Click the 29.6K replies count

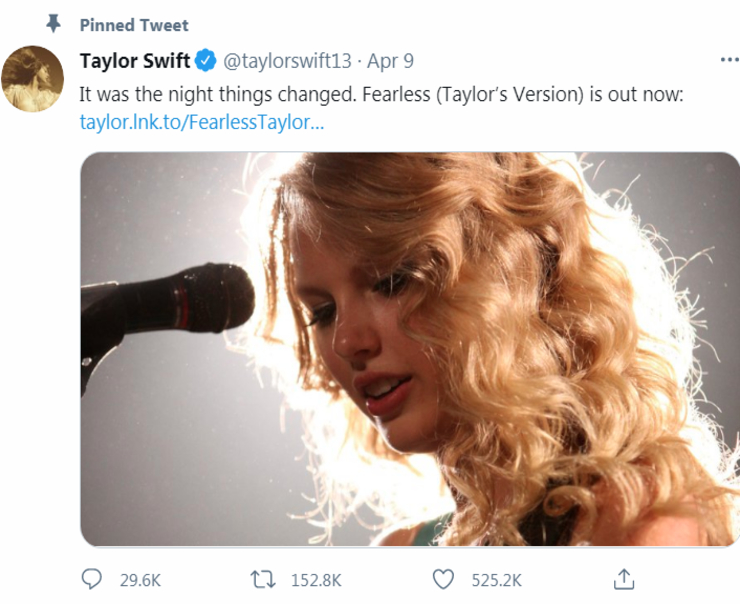point(140,580)
